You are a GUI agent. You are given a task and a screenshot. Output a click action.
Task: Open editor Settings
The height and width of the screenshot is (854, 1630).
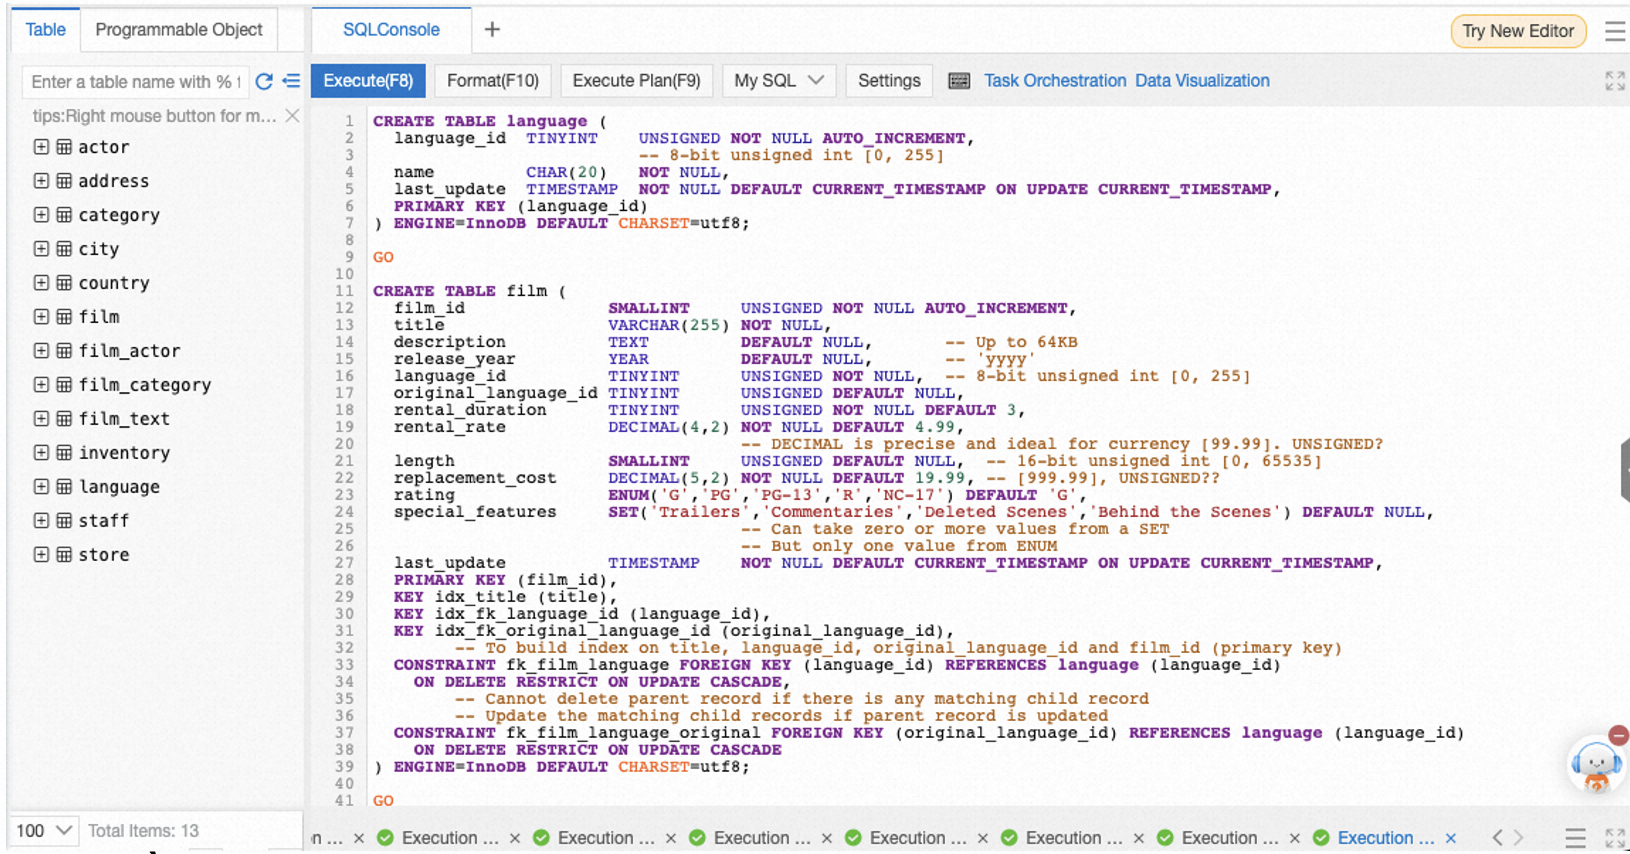(889, 81)
